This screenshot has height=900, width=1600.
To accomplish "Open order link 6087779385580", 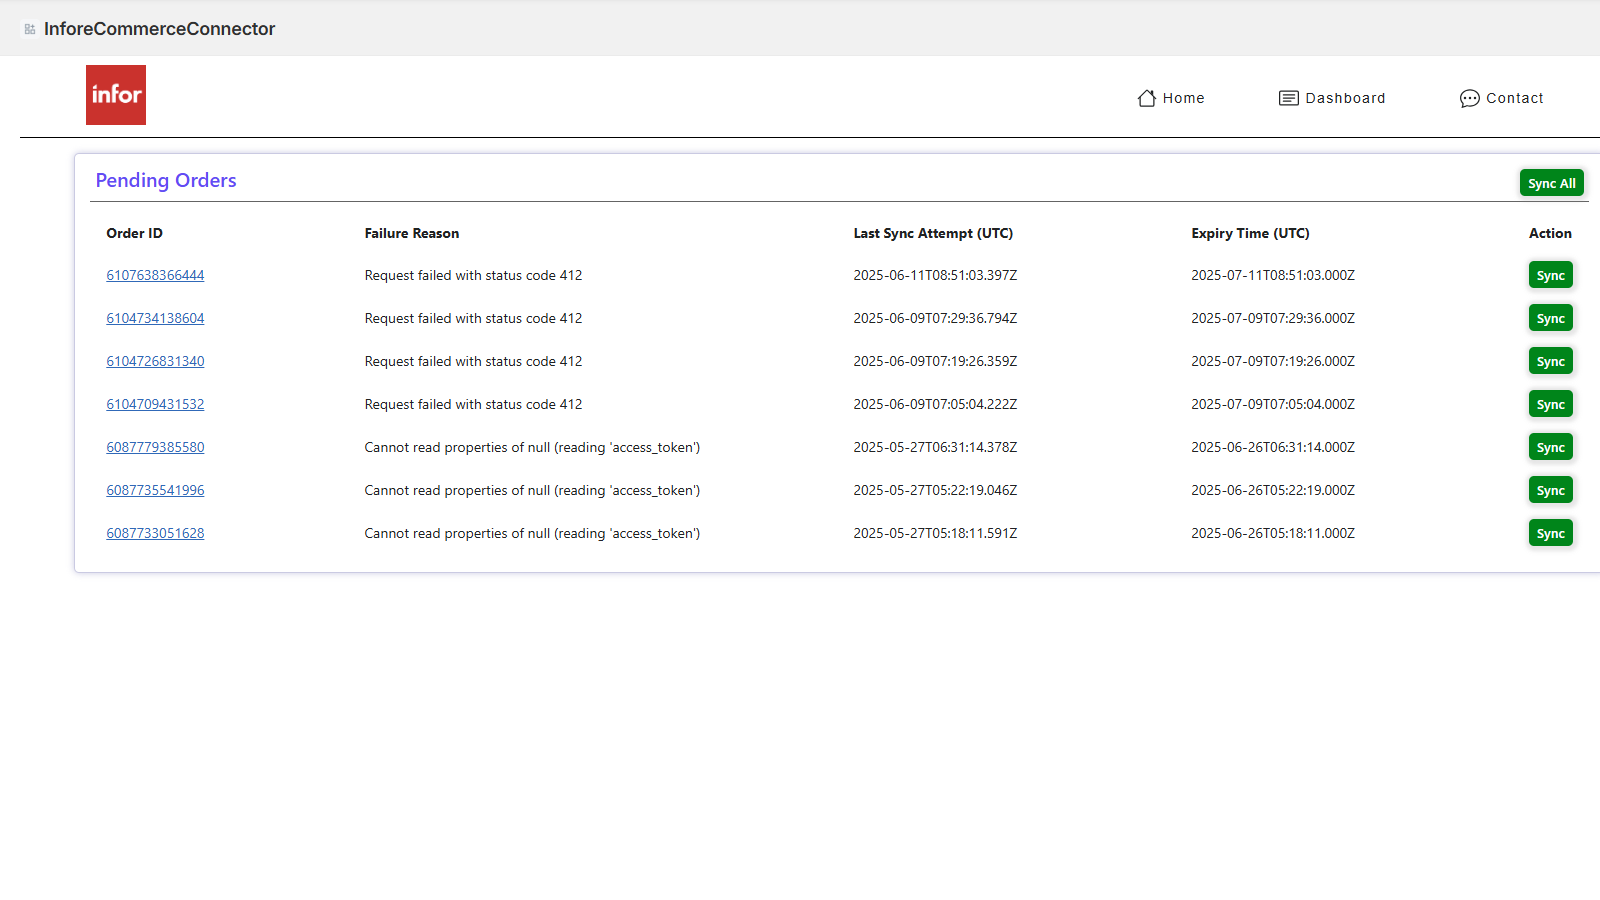I will [155, 447].
